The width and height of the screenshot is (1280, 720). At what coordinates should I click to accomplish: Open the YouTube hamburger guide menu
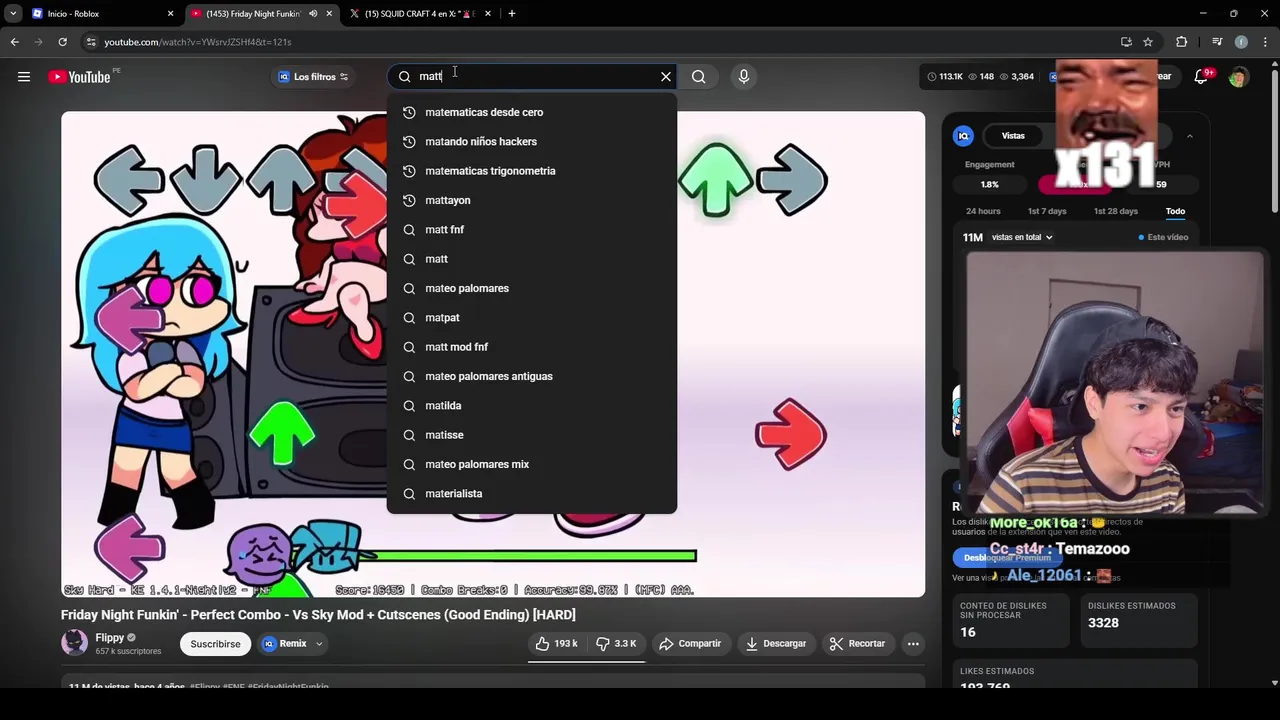(x=24, y=77)
